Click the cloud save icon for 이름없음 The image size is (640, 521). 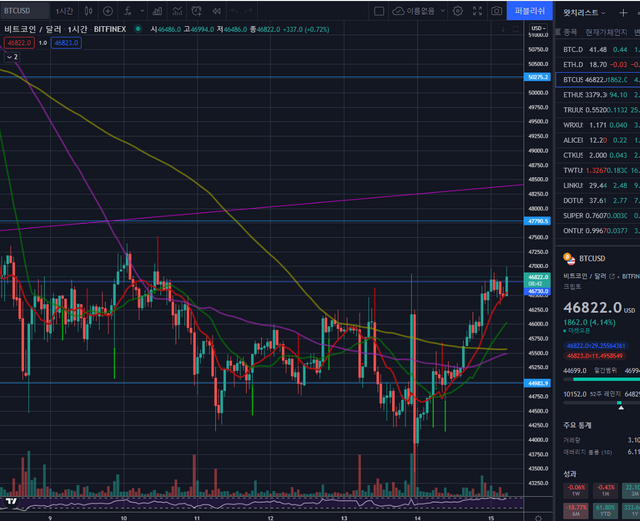[x=398, y=11]
